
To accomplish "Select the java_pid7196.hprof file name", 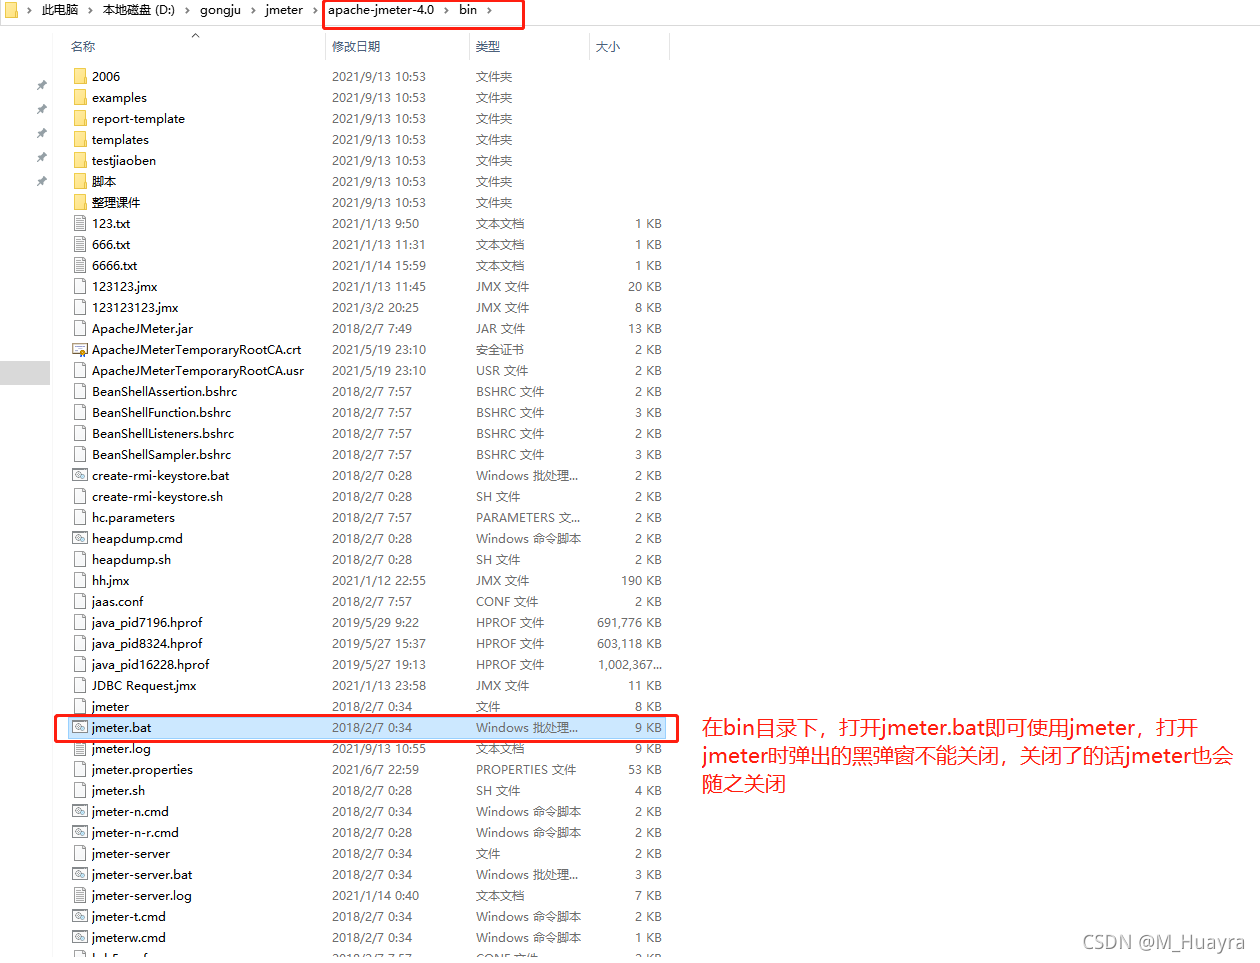I will [147, 622].
